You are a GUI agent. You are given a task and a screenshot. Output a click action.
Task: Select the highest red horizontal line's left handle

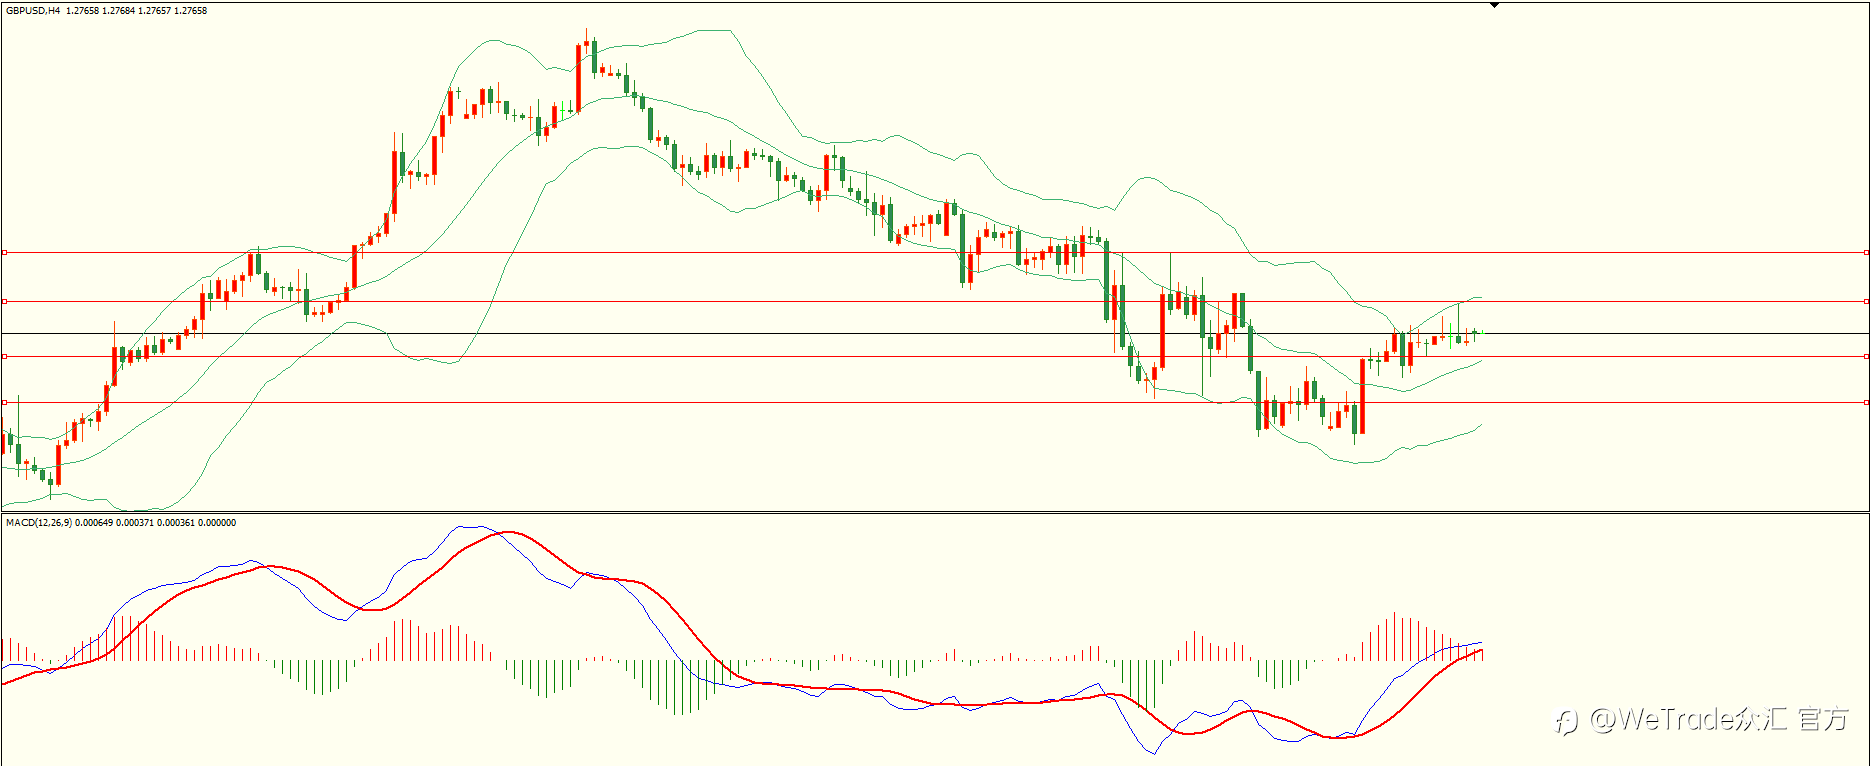4,253
